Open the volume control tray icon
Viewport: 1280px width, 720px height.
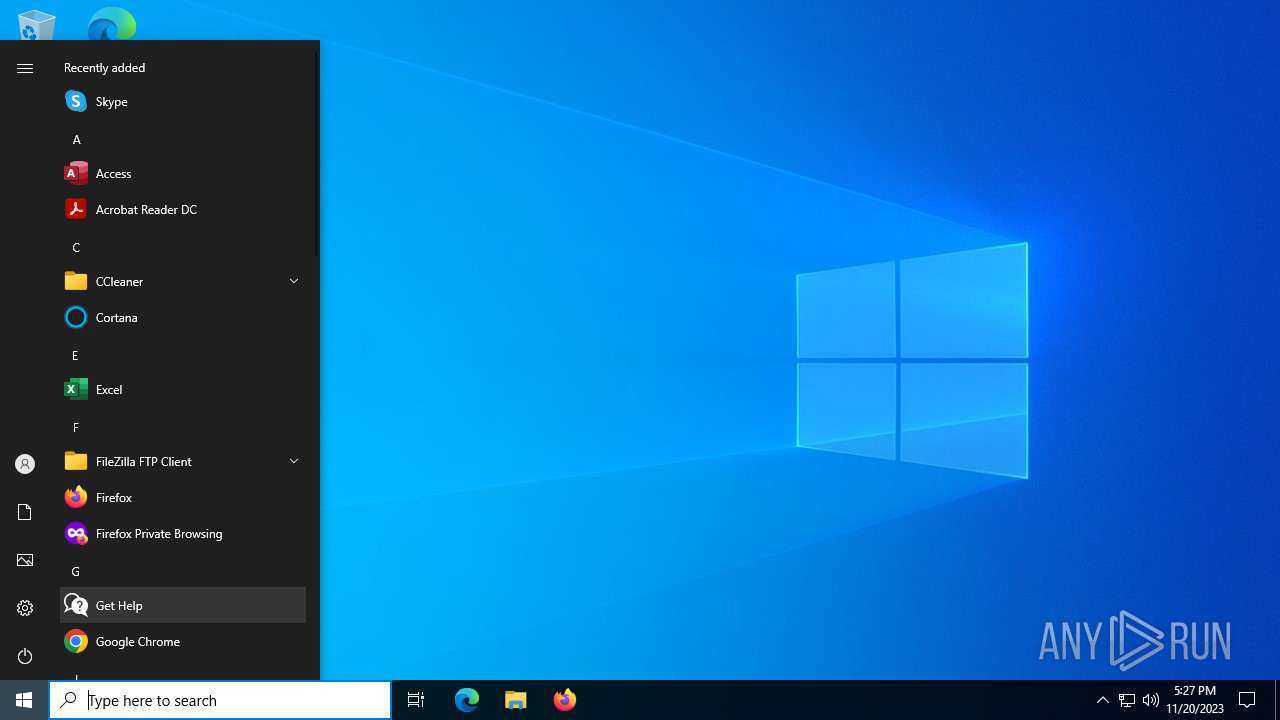(x=1151, y=700)
